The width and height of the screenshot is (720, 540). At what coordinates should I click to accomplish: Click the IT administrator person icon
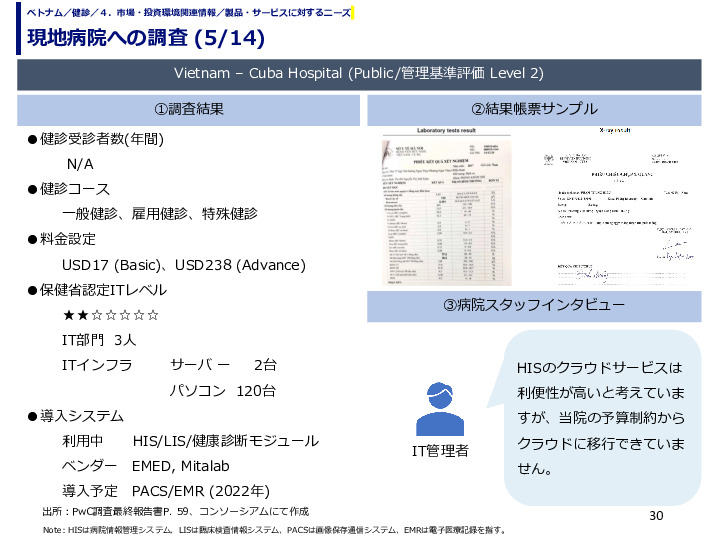pos(440,409)
